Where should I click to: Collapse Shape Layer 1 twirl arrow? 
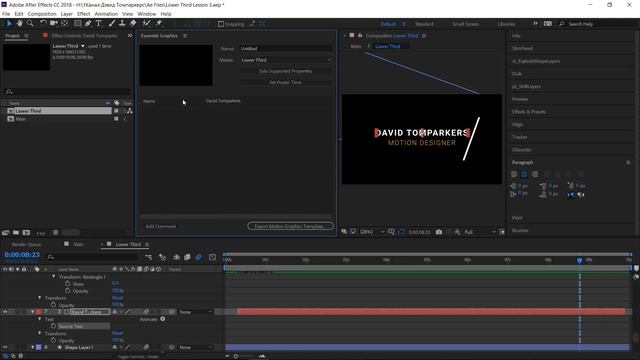pyautogui.click(x=32, y=347)
